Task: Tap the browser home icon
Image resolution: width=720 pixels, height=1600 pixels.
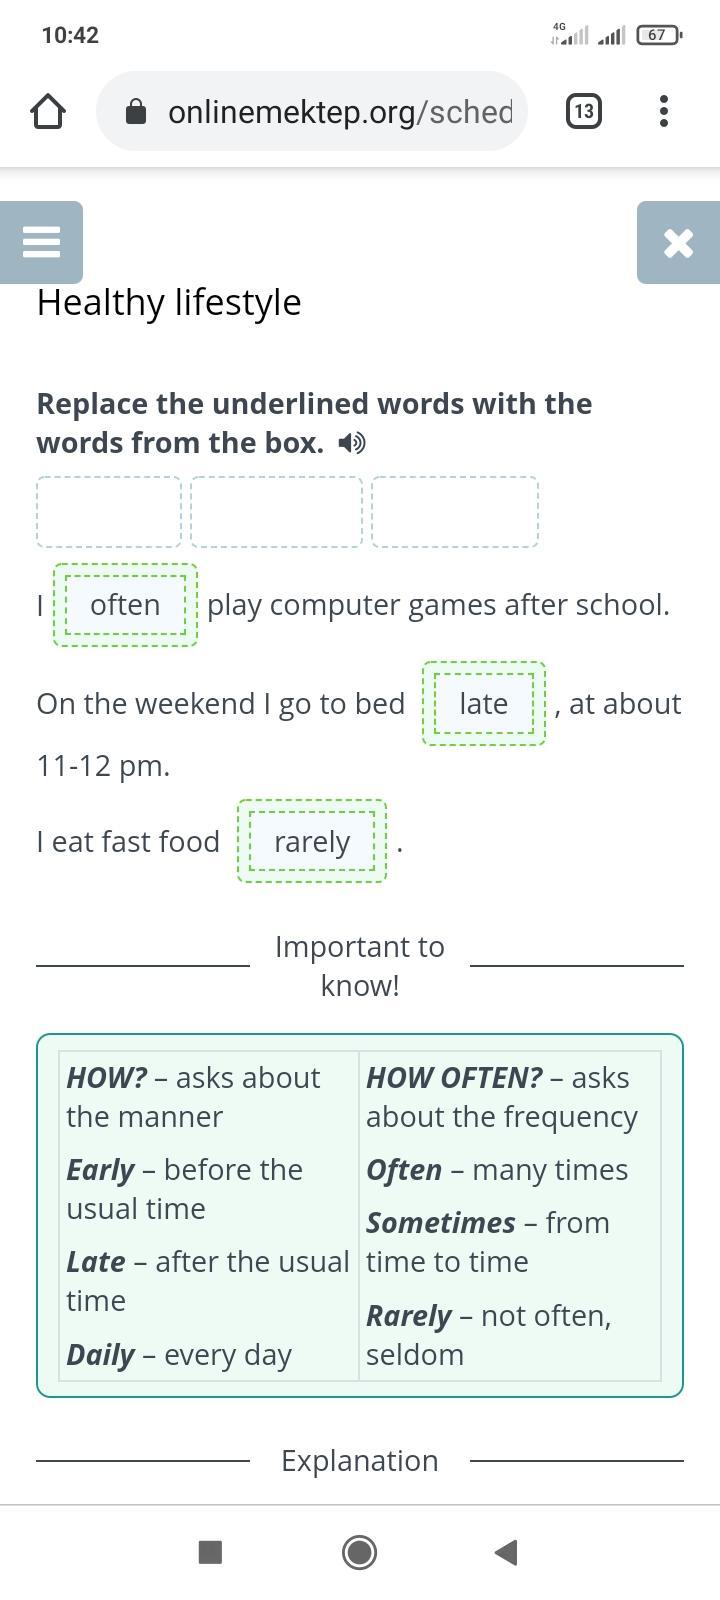Action: click(x=48, y=111)
